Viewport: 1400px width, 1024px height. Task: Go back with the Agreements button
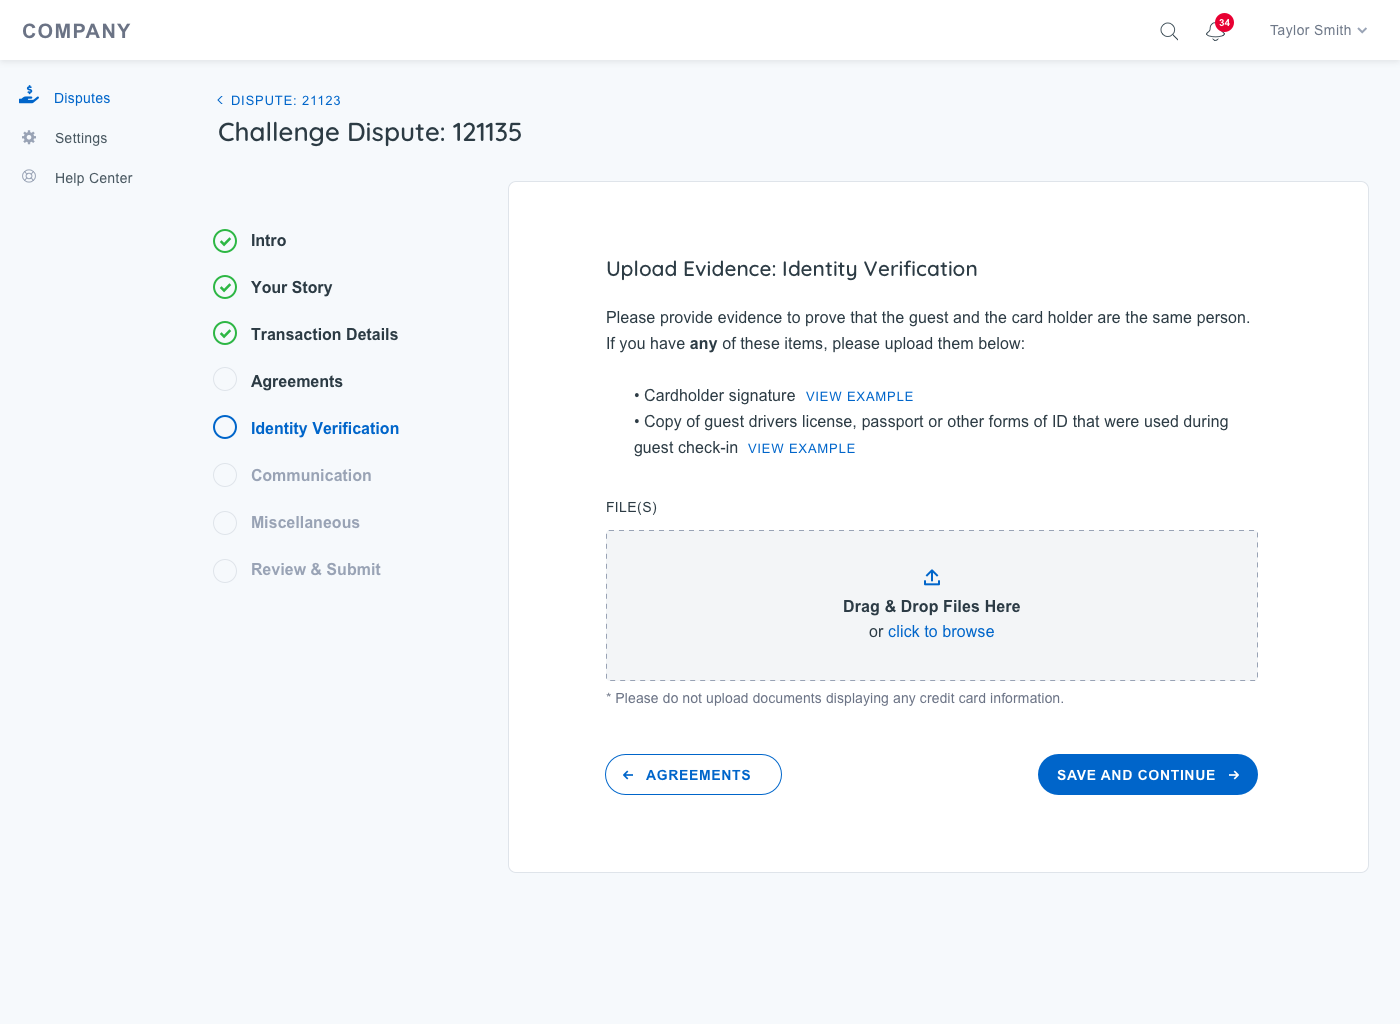[693, 775]
